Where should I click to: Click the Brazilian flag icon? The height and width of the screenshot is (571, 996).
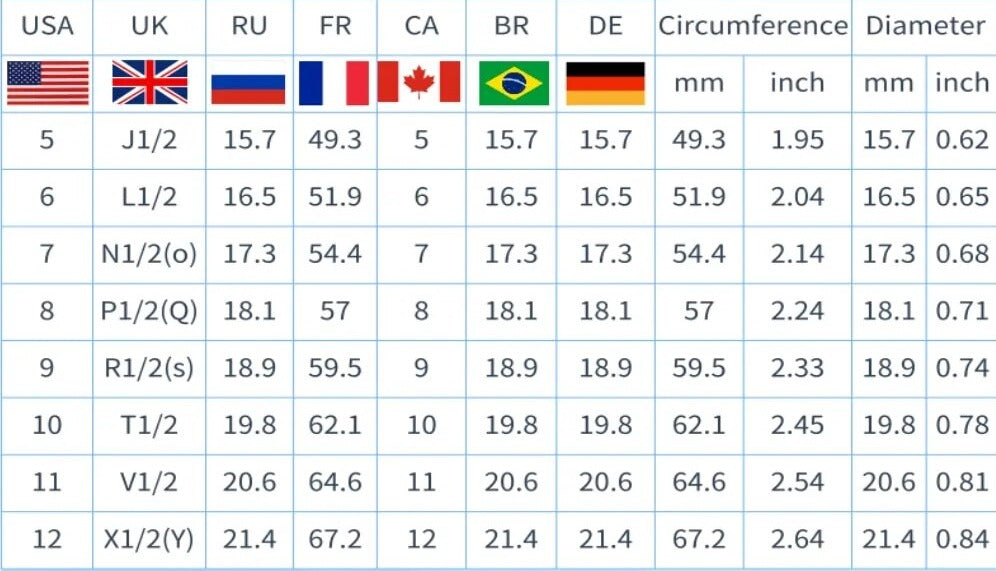512,83
